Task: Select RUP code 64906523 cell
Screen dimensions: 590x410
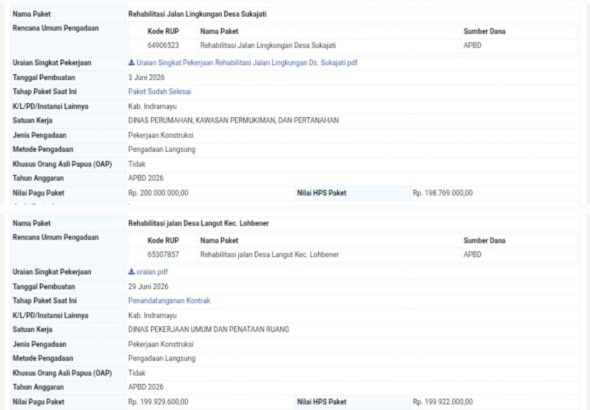Action: tap(163, 46)
